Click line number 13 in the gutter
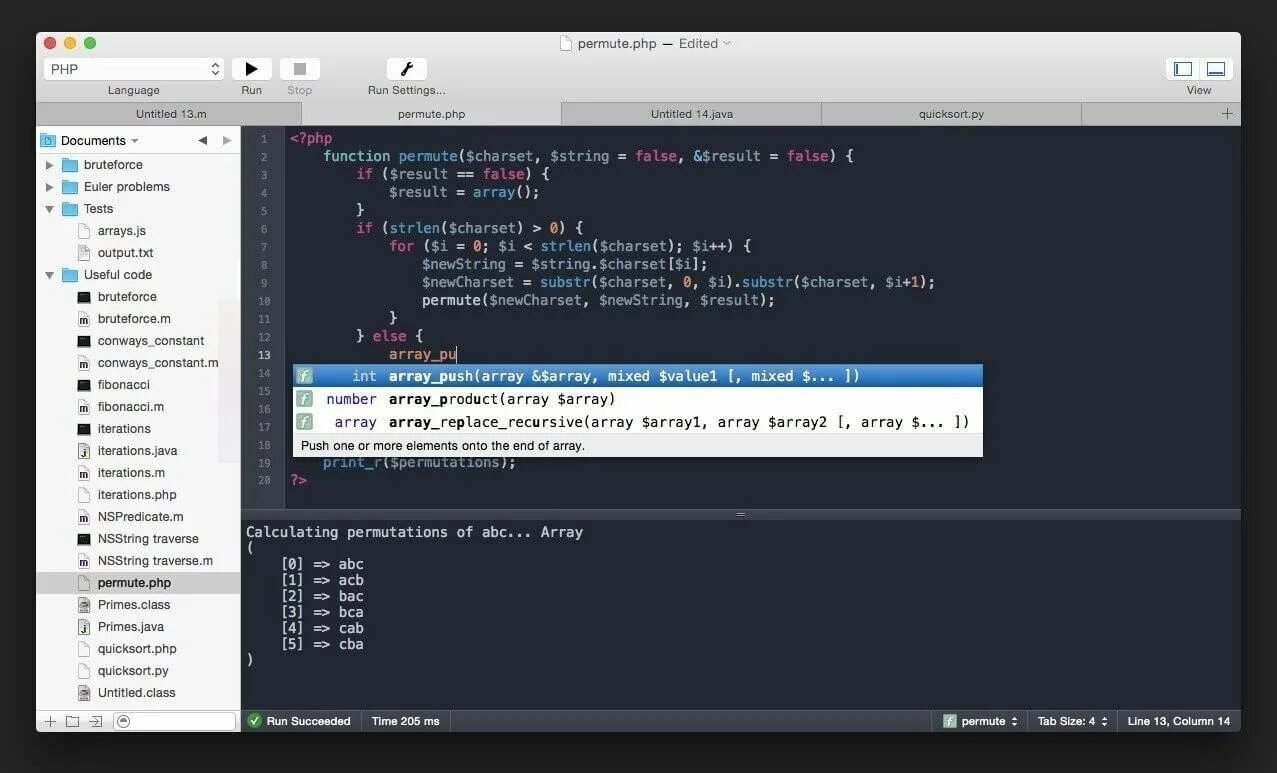This screenshot has width=1277, height=773. [264, 355]
